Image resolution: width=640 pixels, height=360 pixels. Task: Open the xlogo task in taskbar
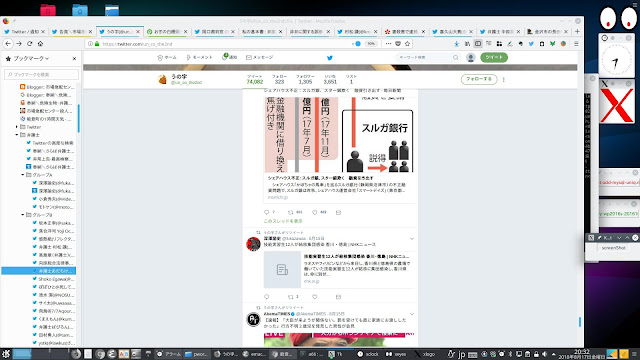pos(424,354)
